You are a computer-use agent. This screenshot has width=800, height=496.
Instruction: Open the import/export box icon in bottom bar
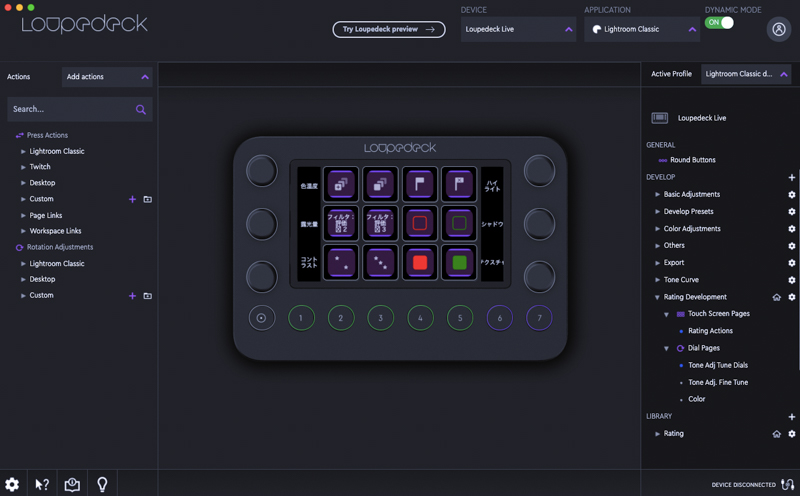[72, 484]
